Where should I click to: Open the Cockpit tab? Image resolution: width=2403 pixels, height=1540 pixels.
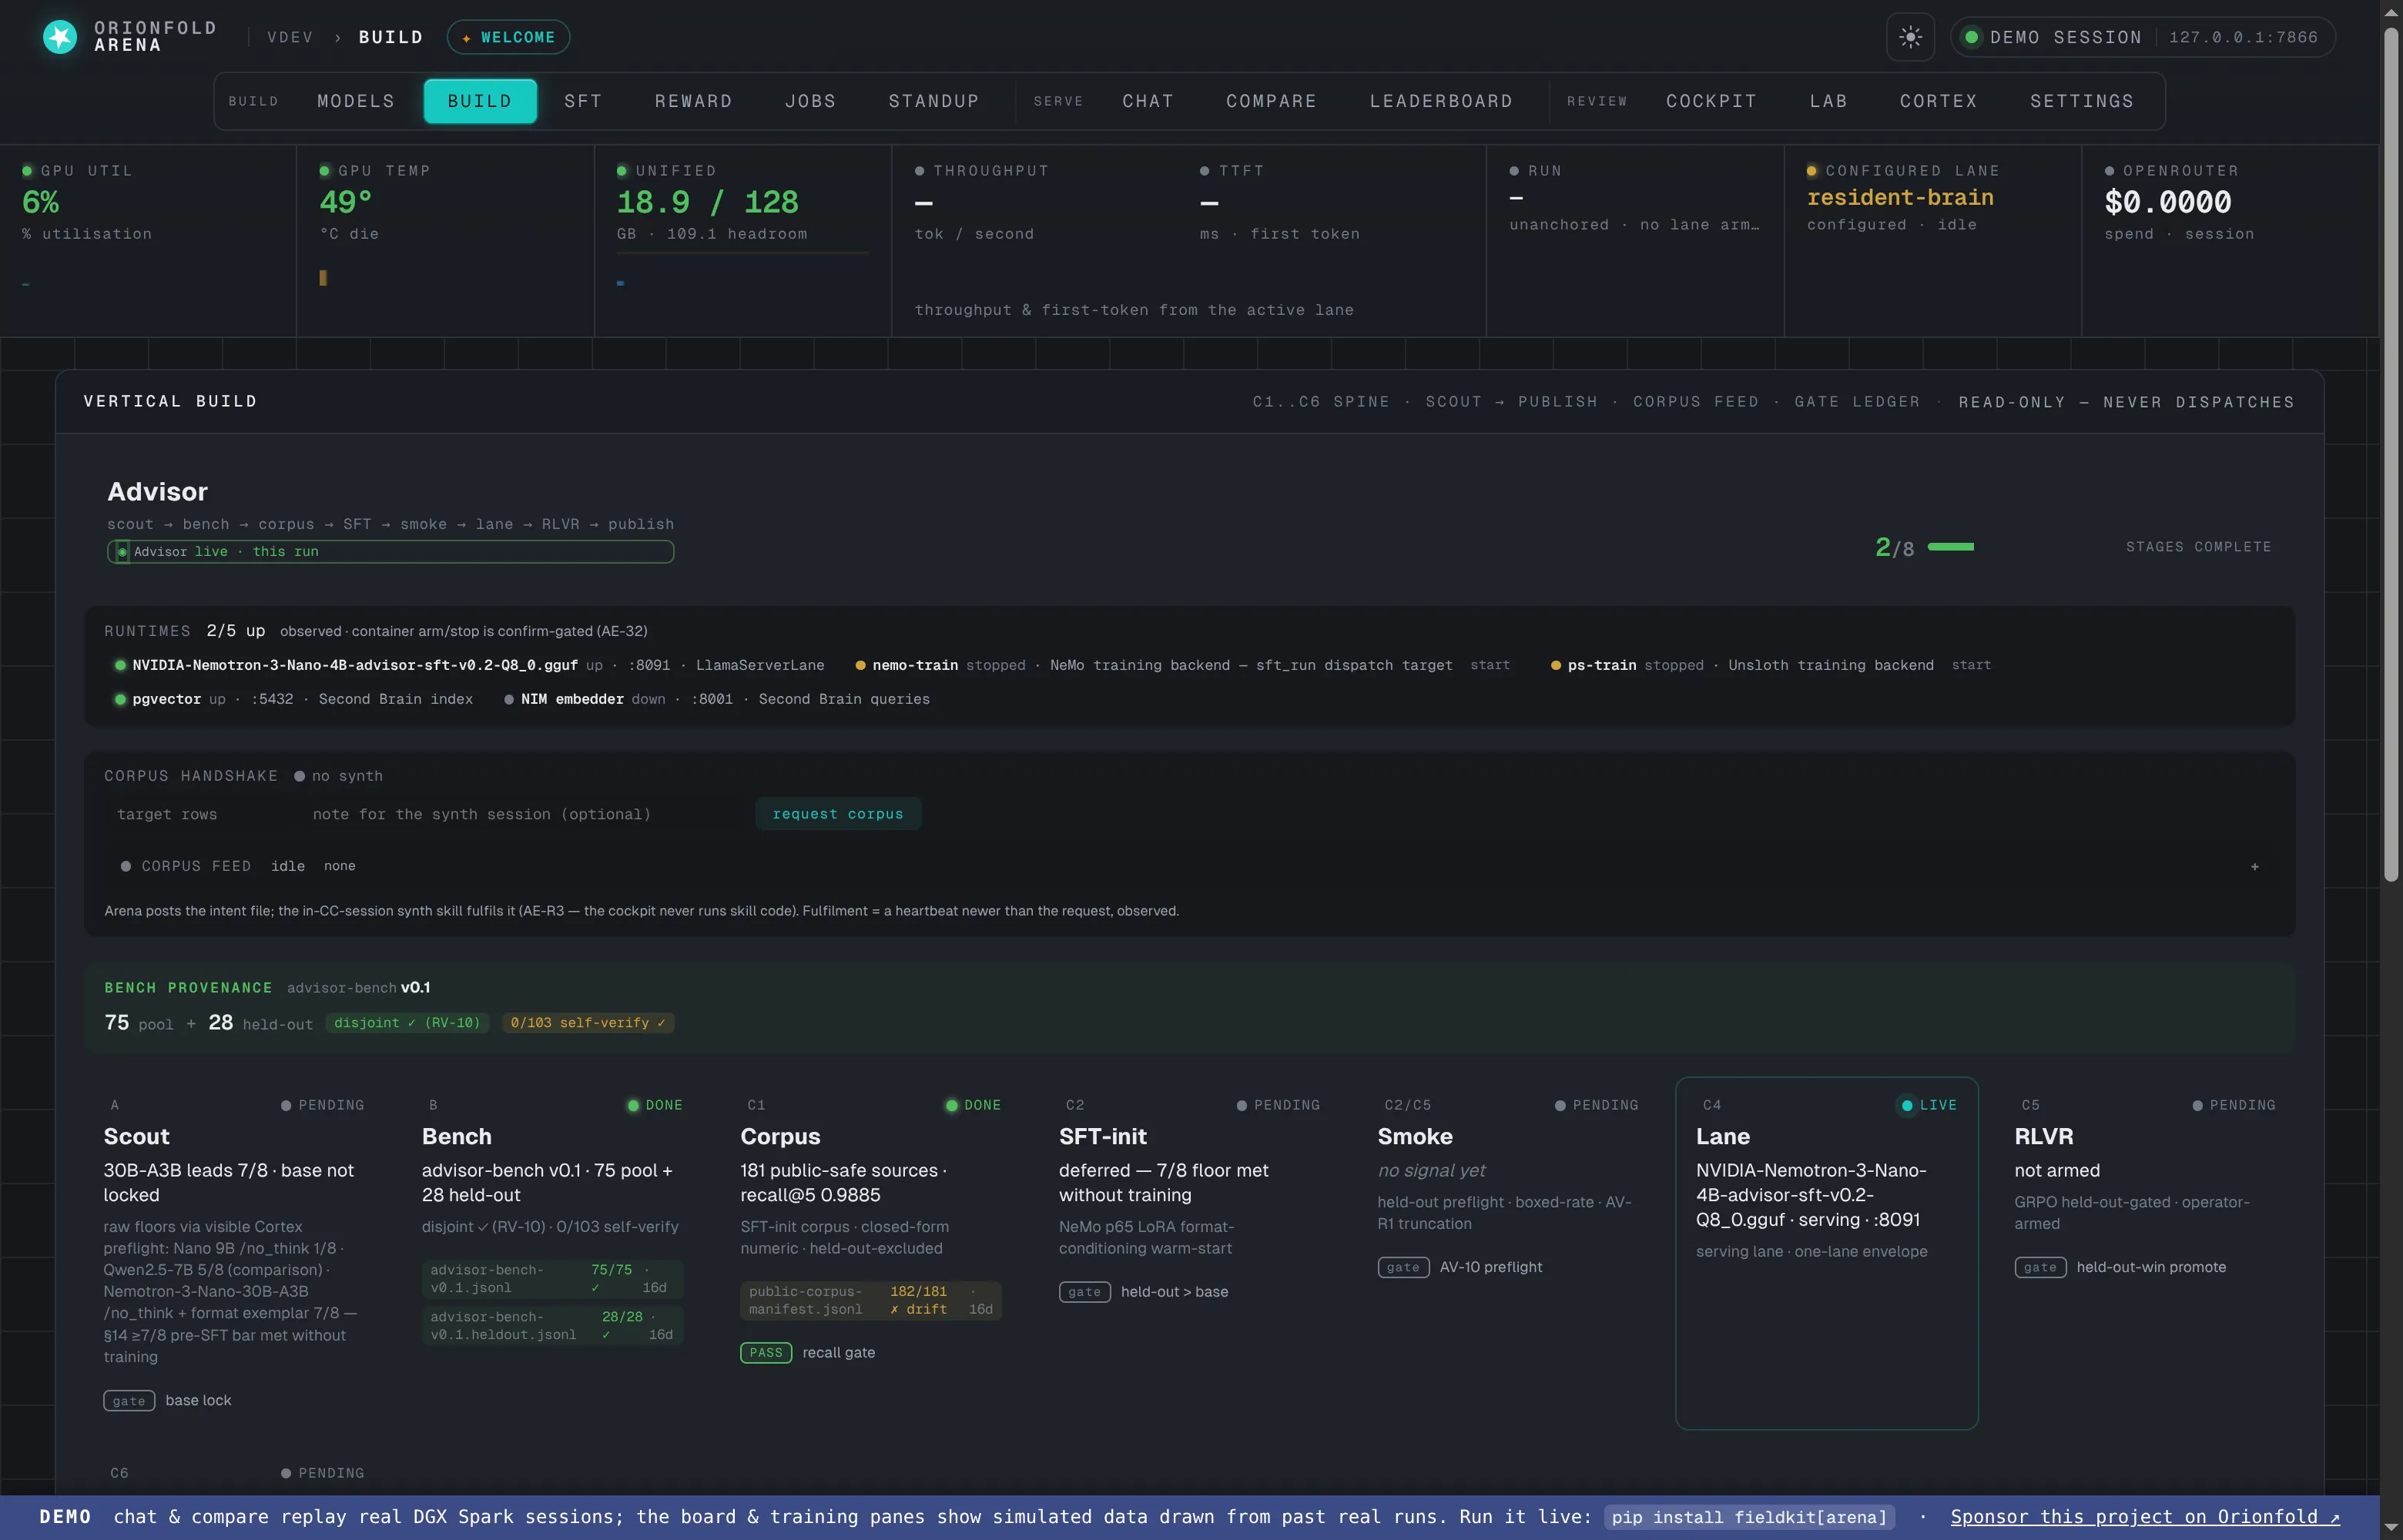pyautogui.click(x=1711, y=101)
